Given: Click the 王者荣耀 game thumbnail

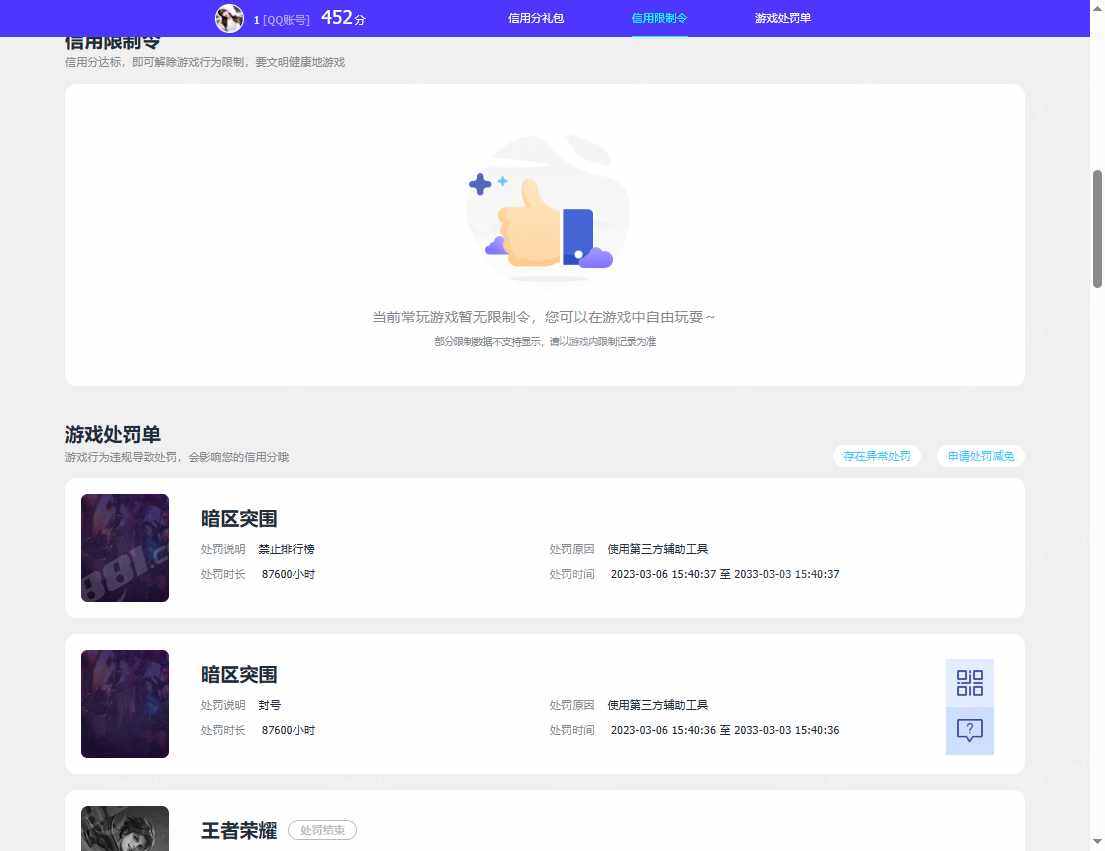Looking at the screenshot, I should click(x=125, y=828).
